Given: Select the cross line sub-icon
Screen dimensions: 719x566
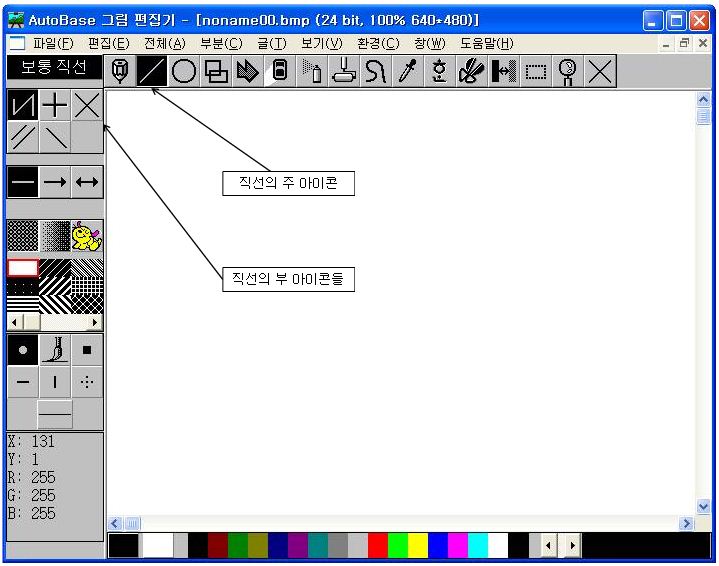Looking at the screenshot, I should point(55,105).
